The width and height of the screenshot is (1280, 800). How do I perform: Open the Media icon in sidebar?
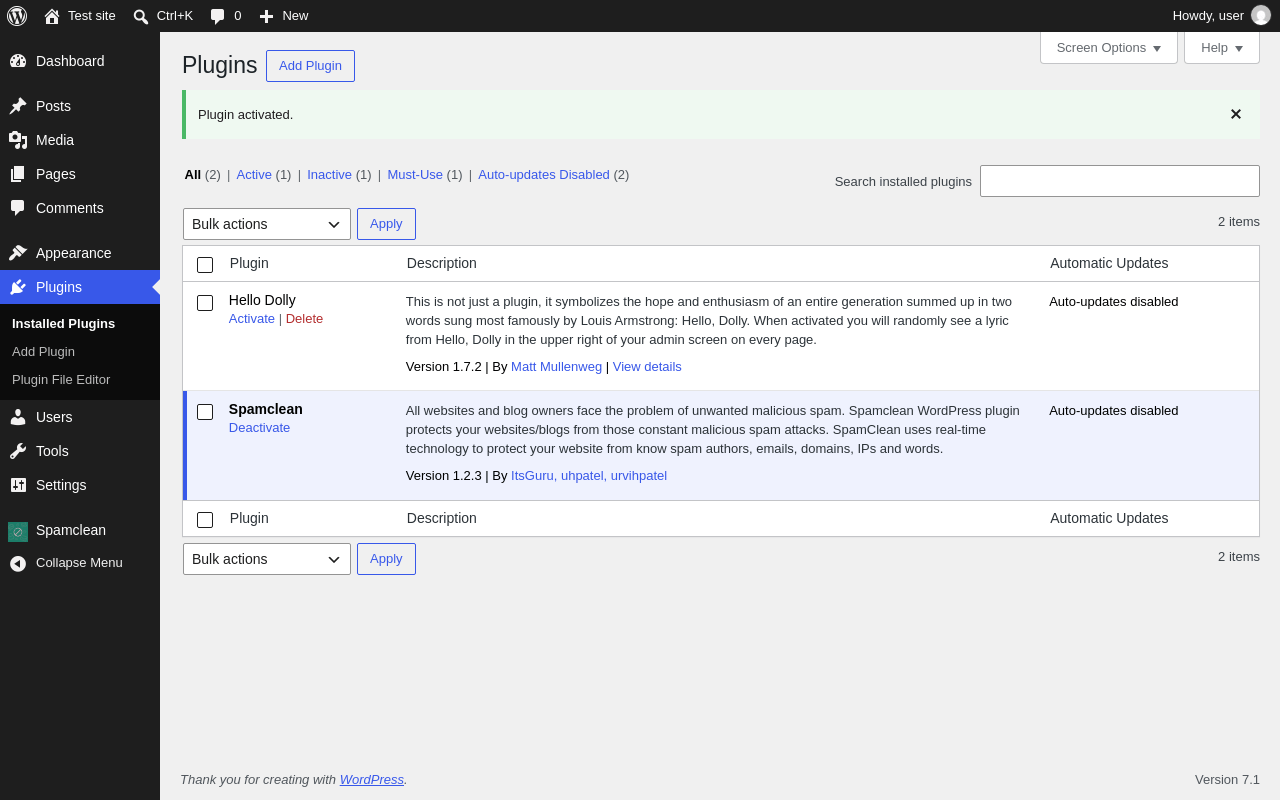pos(18,140)
